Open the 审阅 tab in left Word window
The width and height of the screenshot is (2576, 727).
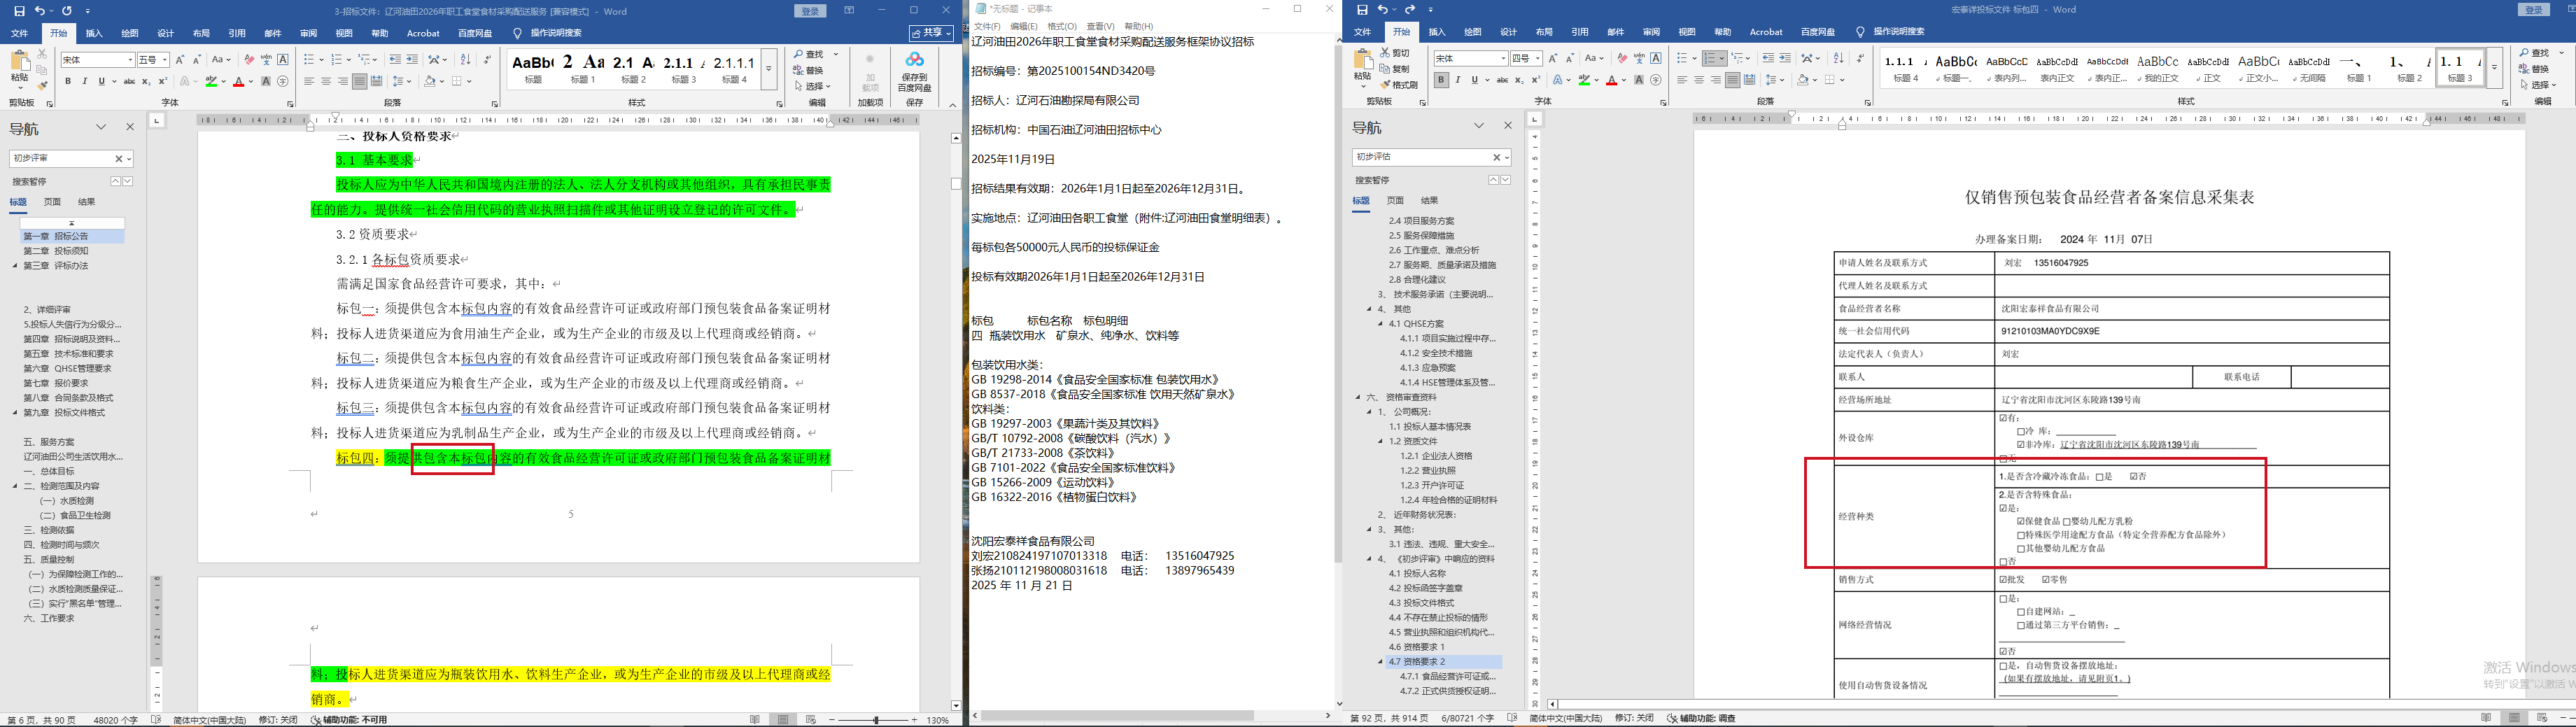click(309, 33)
